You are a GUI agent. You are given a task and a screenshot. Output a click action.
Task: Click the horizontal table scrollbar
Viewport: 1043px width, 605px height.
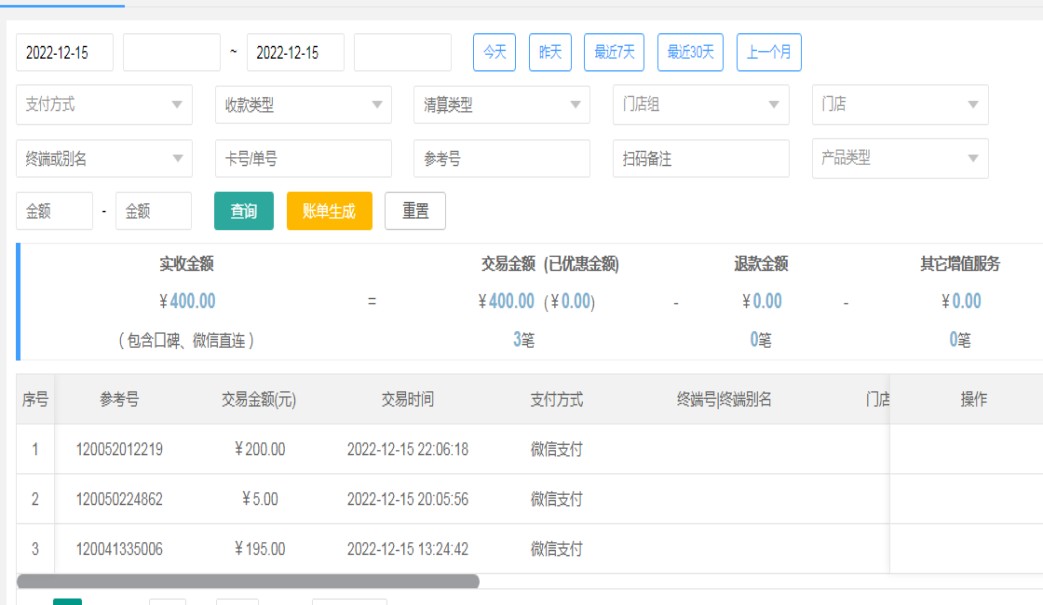(x=248, y=581)
